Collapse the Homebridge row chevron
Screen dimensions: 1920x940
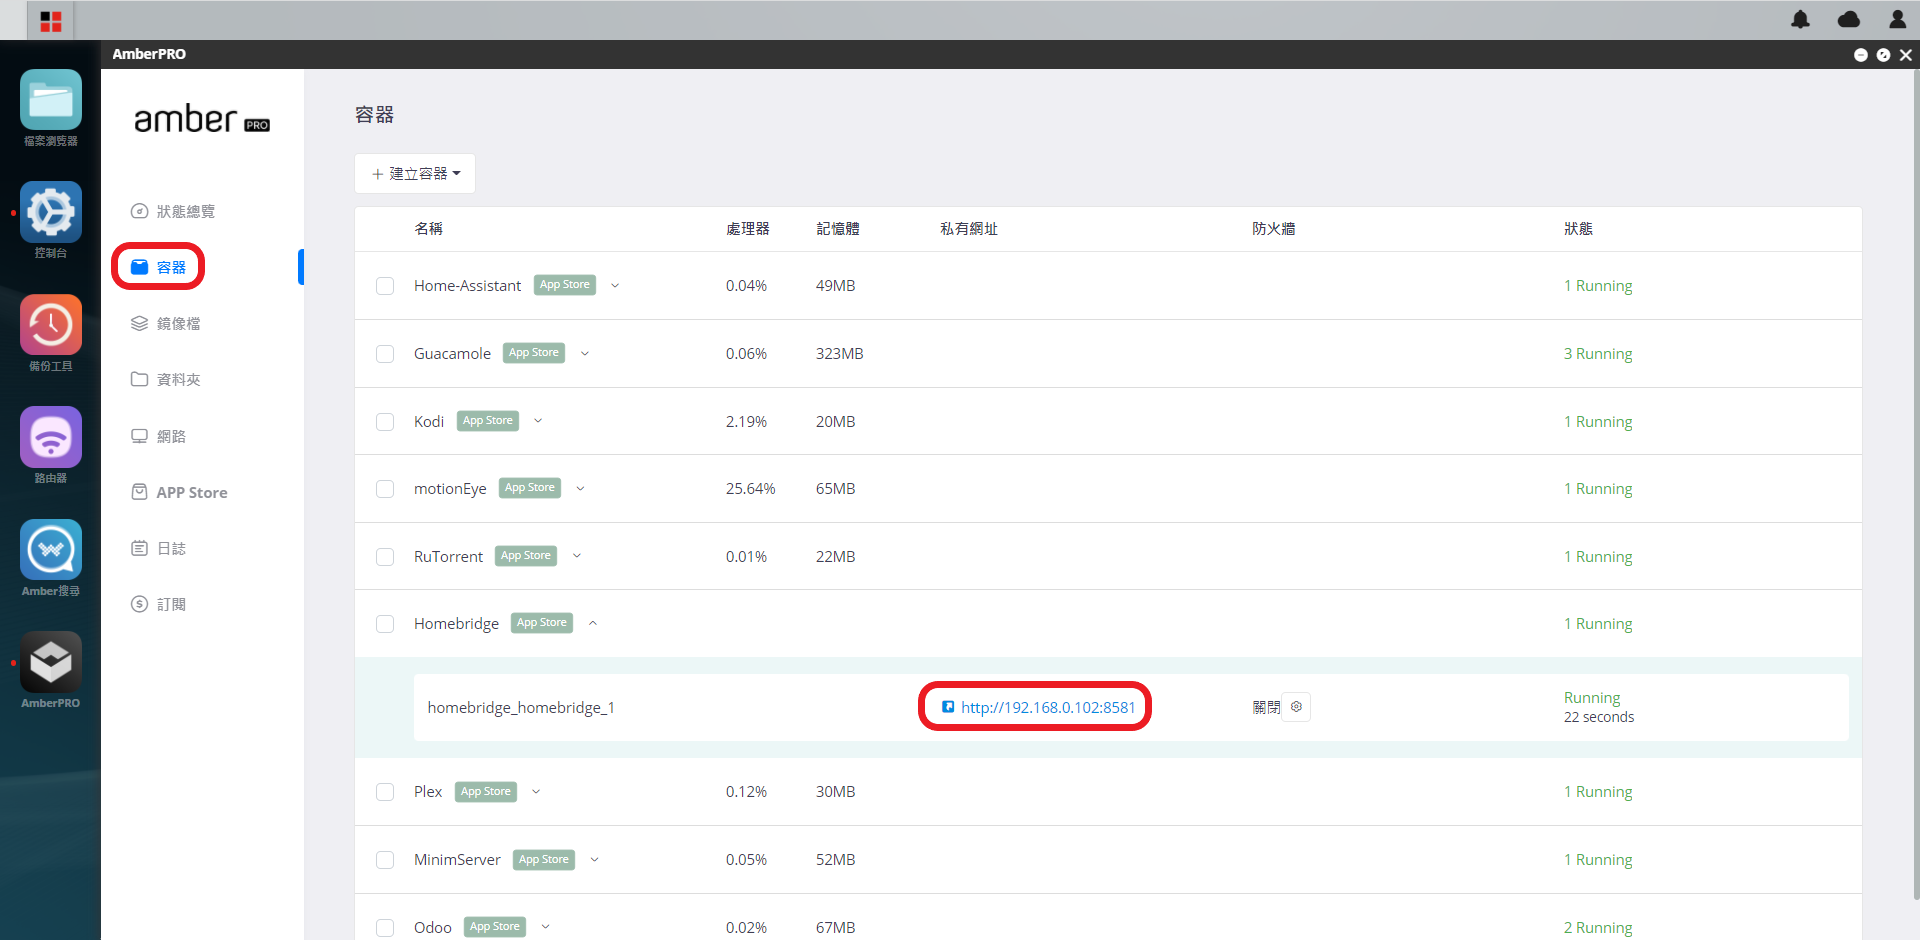pos(593,623)
